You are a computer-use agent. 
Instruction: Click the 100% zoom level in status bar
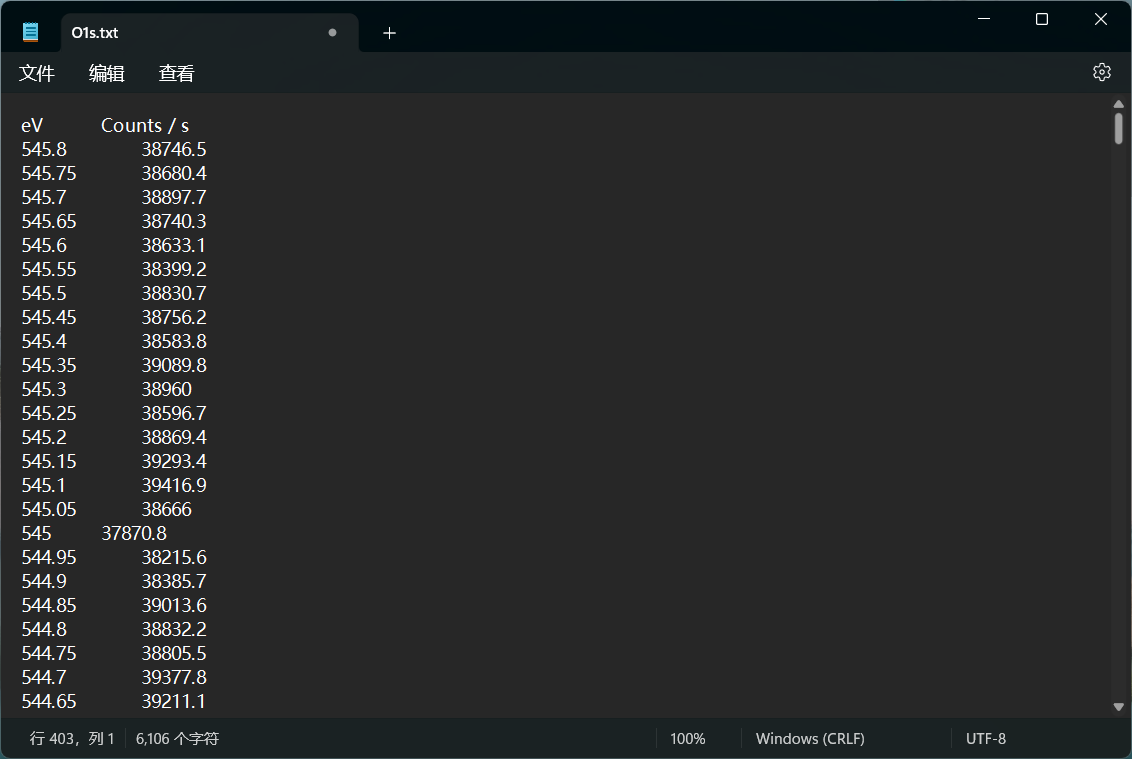click(x=687, y=739)
